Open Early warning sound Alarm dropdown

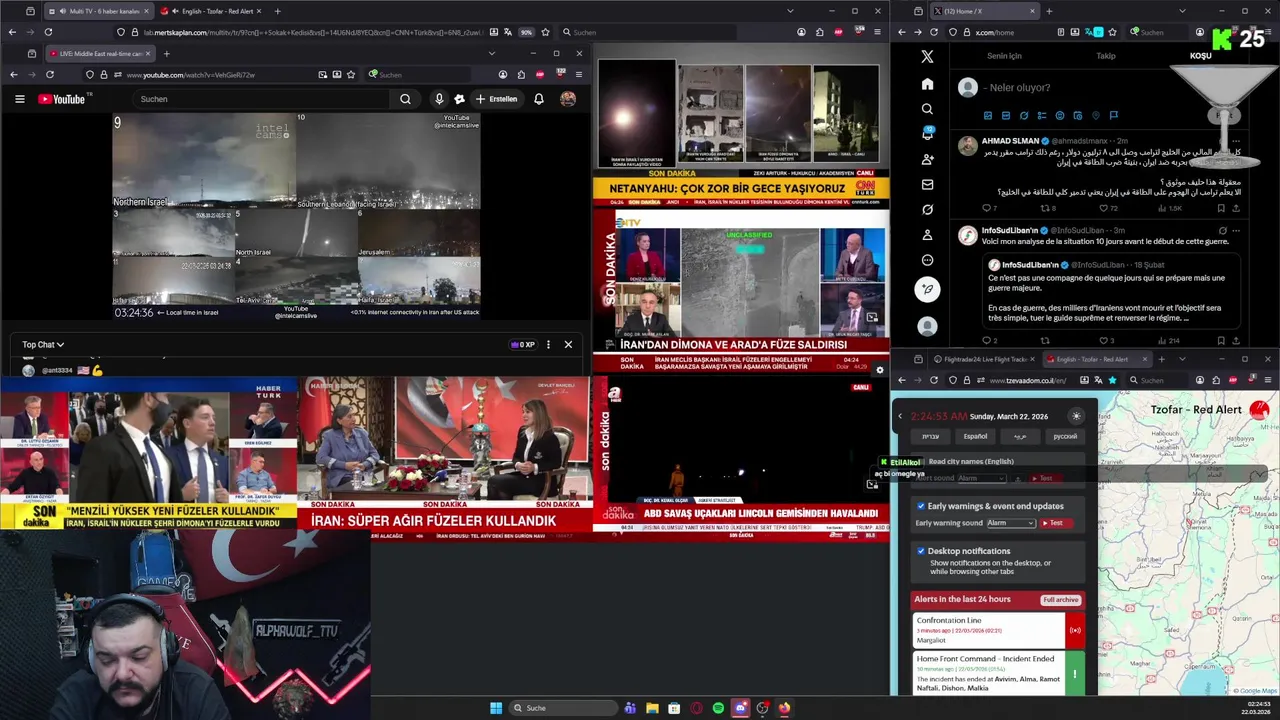click(x=1010, y=523)
